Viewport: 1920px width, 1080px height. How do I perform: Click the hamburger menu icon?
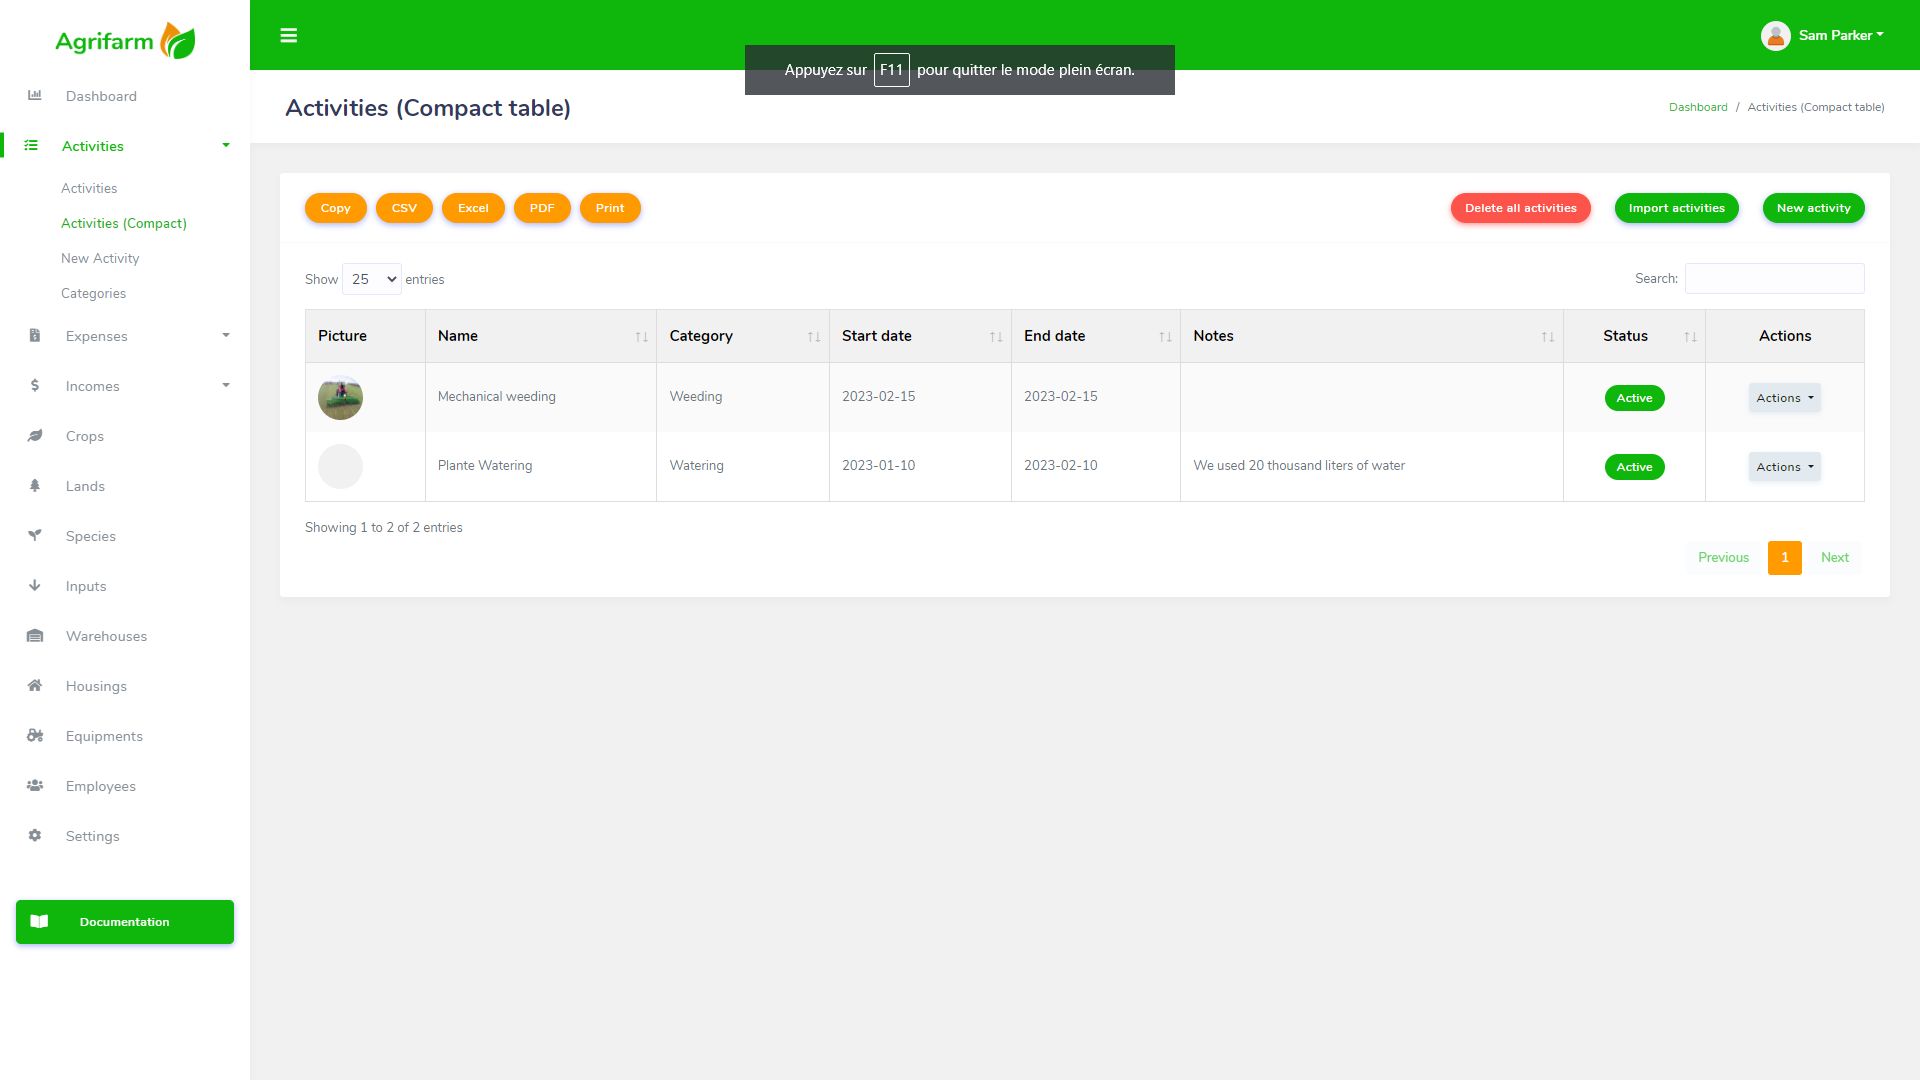click(288, 36)
